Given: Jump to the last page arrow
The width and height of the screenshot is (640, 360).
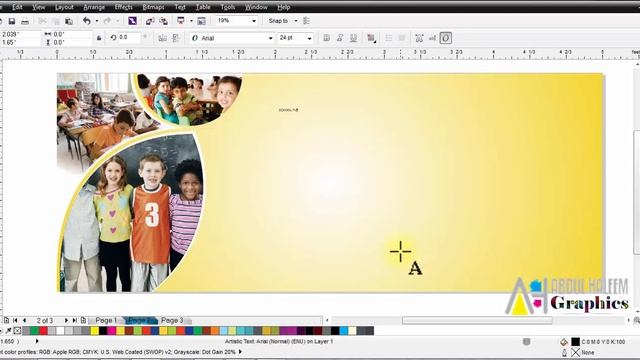Looking at the screenshot, I should point(75,320).
